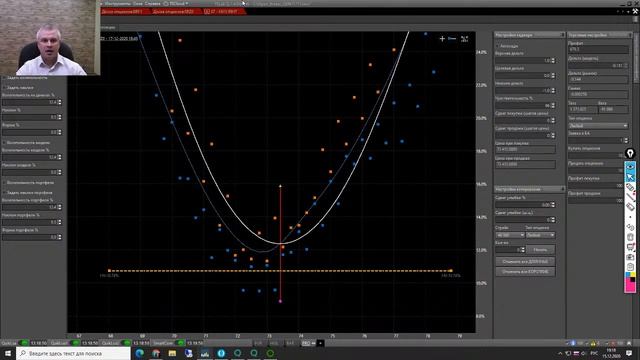
Task: Switch input language via РУС indicator
Action: pos(594,353)
